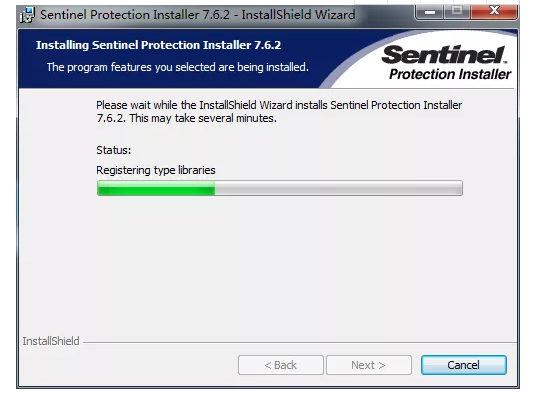This screenshot has width=546, height=405.
Task: Click the 'Registering type libraries' status text
Action: (156, 170)
